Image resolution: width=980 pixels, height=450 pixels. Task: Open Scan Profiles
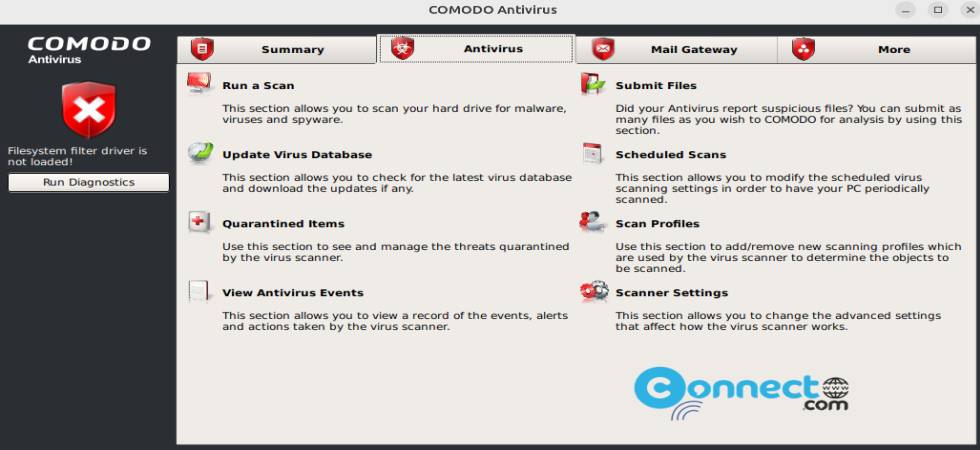tap(658, 224)
